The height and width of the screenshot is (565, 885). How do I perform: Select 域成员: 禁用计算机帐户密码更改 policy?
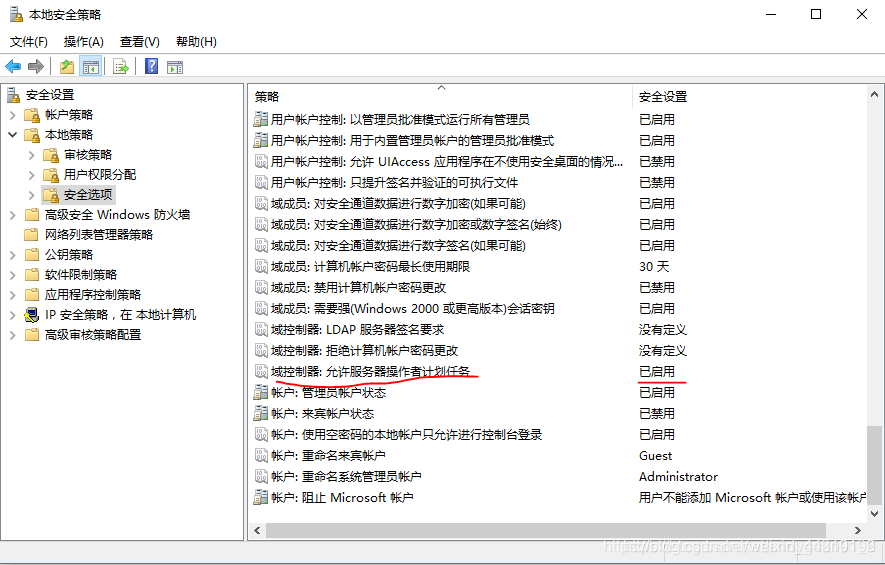[358, 287]
